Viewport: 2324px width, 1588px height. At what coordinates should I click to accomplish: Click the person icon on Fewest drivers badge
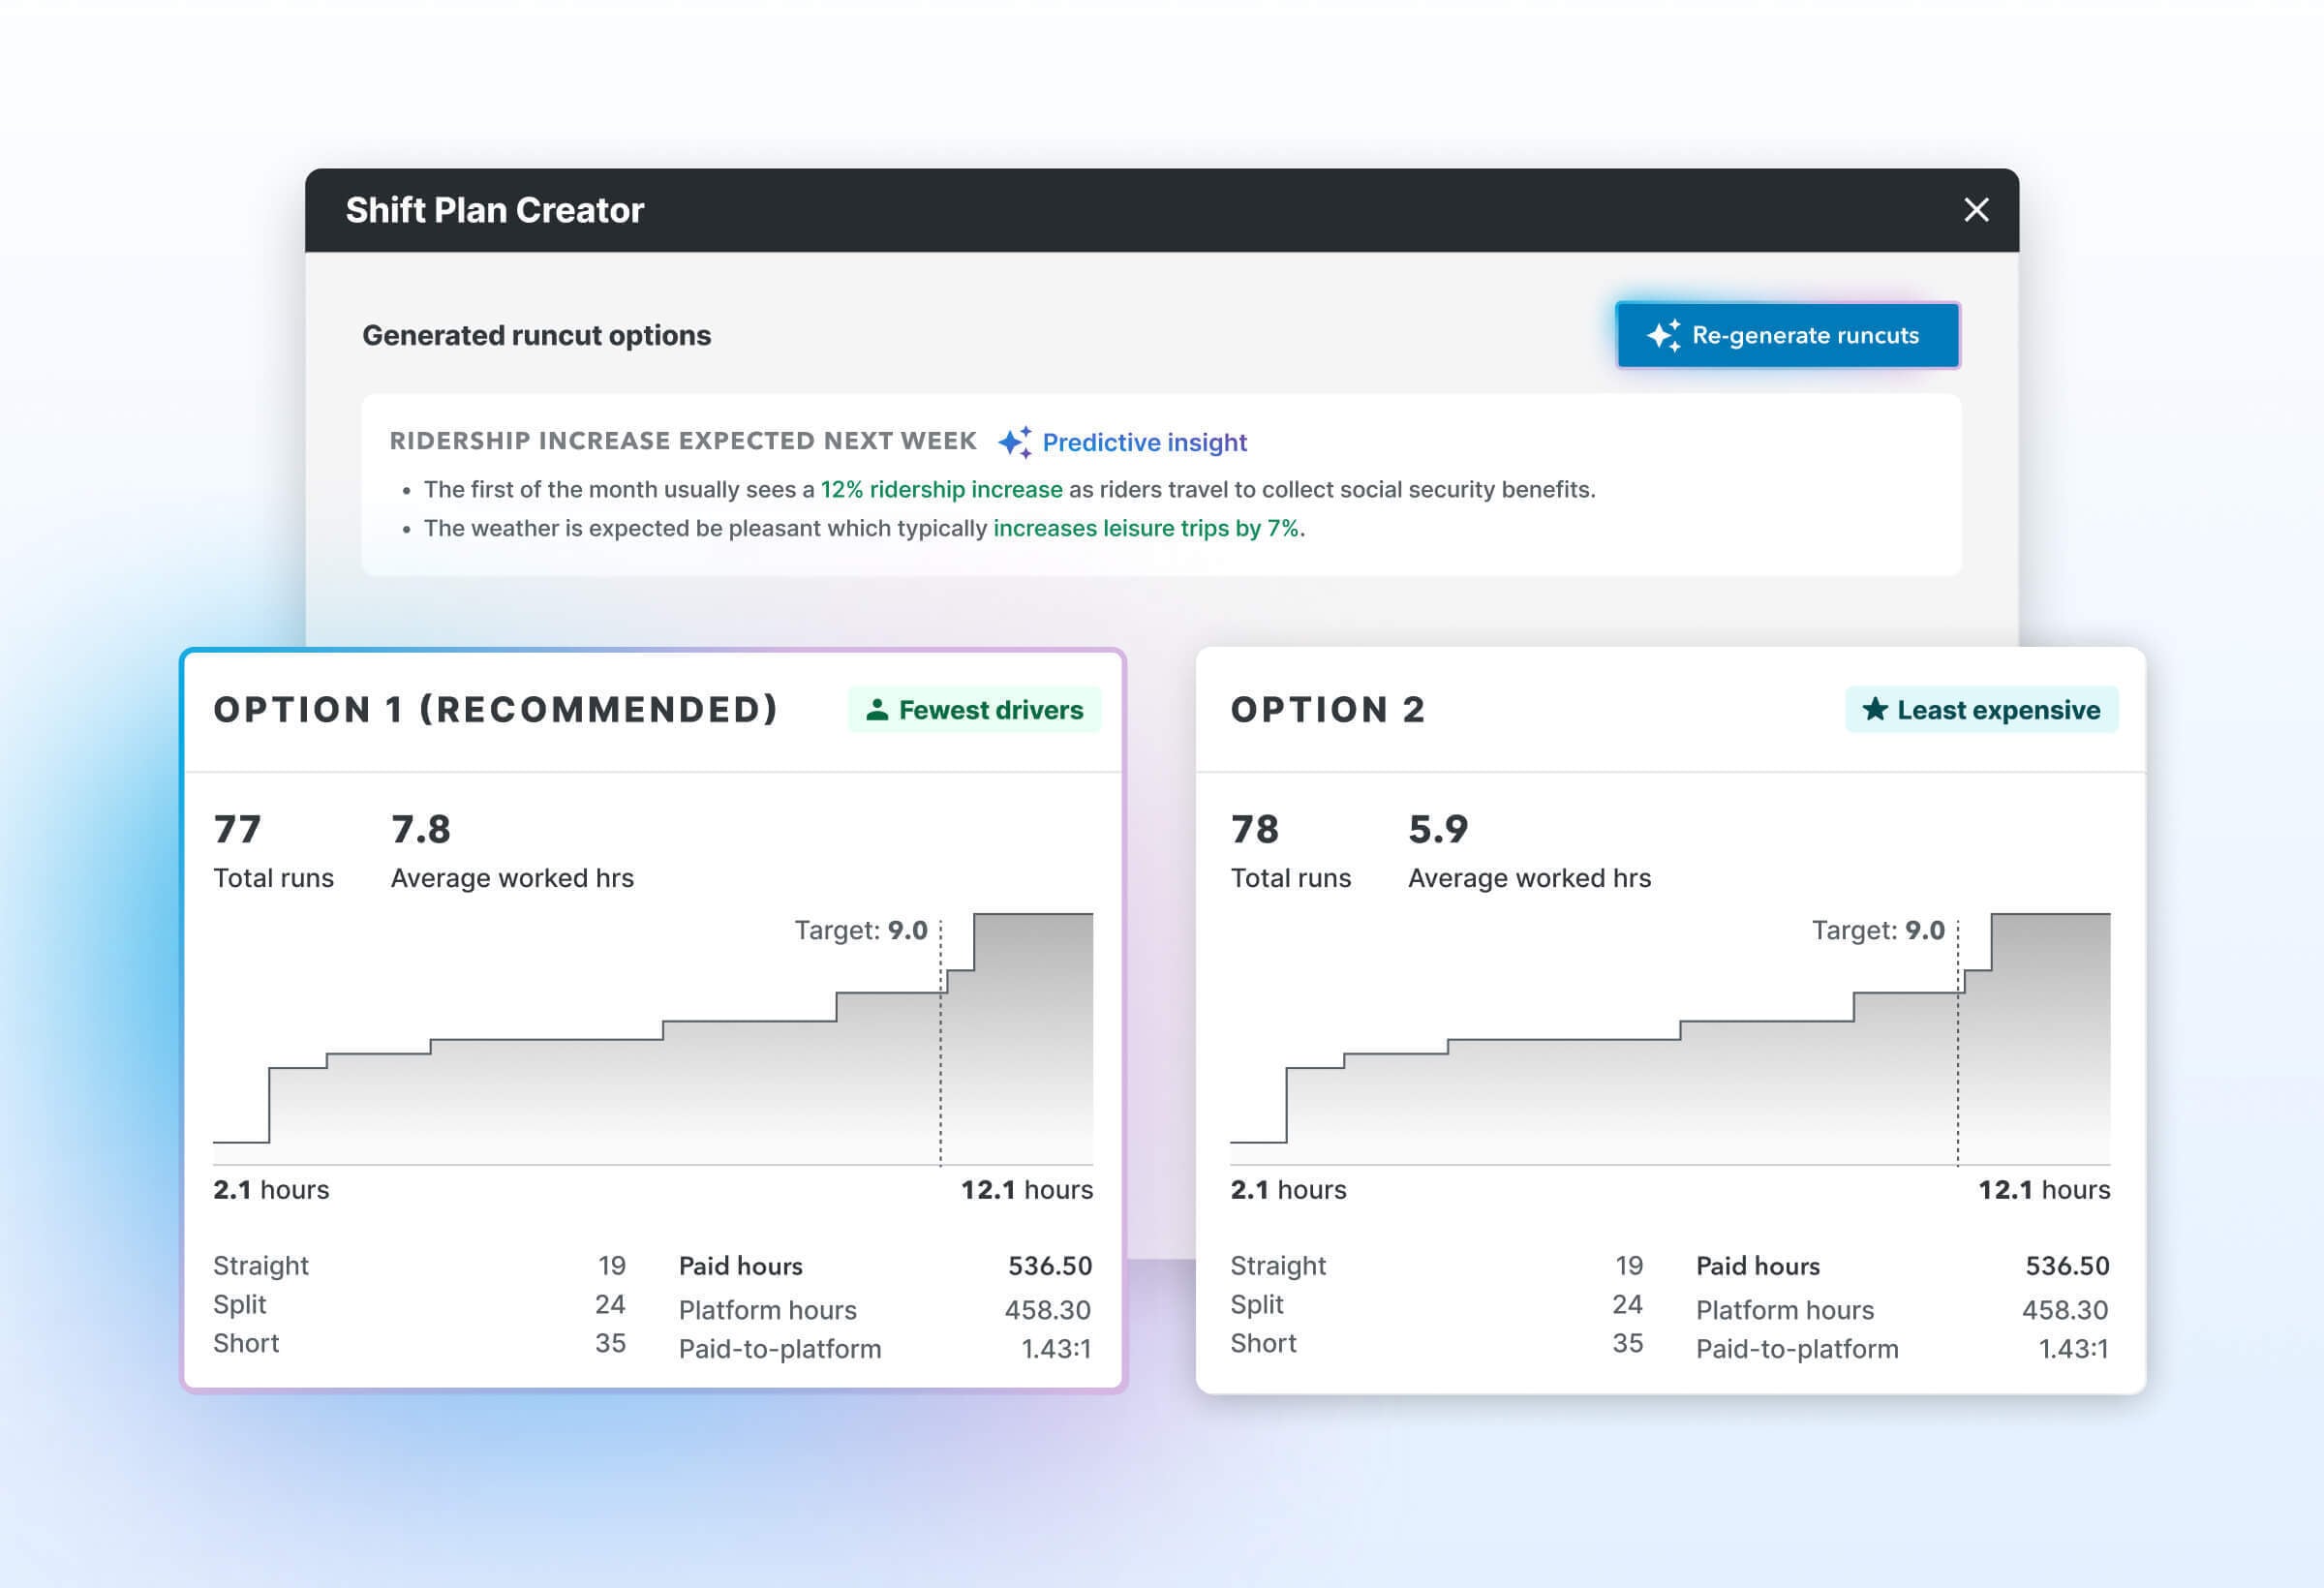877,710
